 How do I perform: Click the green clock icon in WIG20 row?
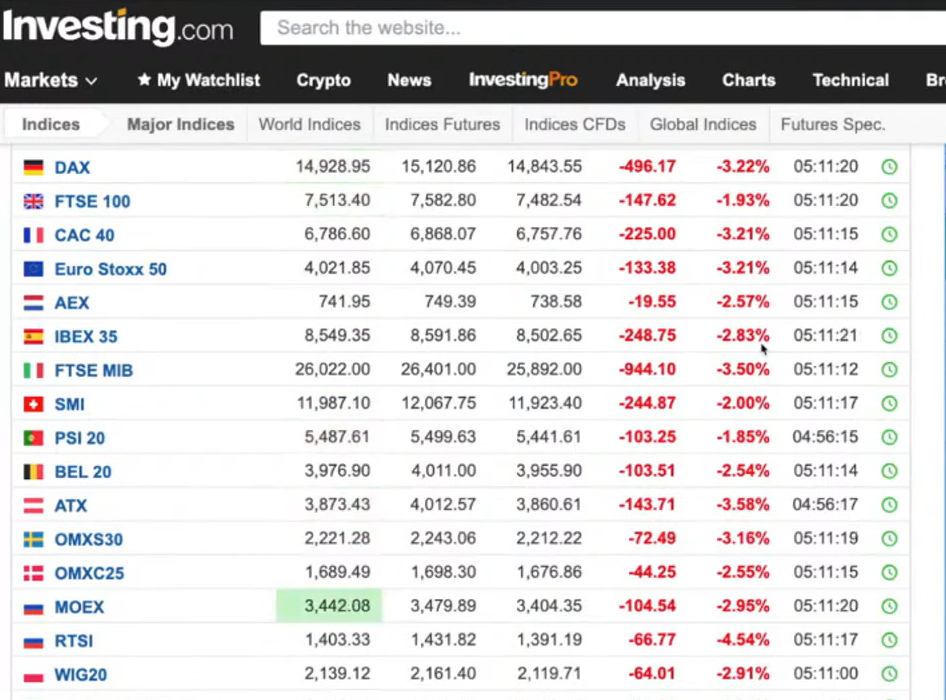pos(889,675)
